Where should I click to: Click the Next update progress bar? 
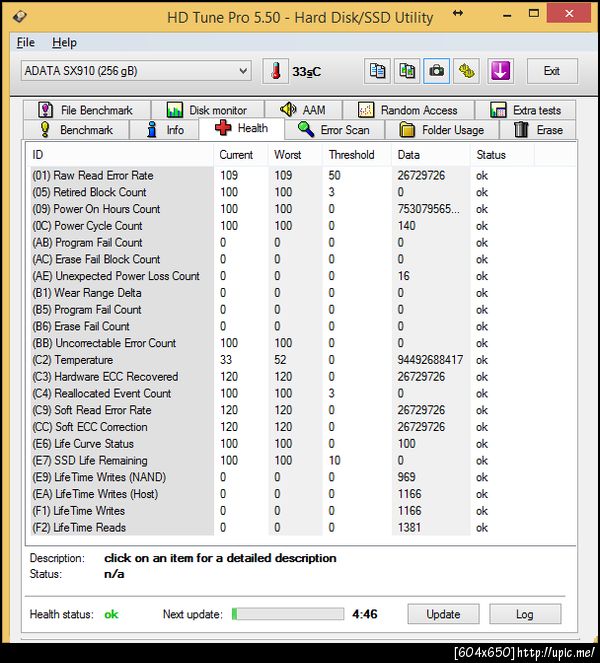(288, 614)
